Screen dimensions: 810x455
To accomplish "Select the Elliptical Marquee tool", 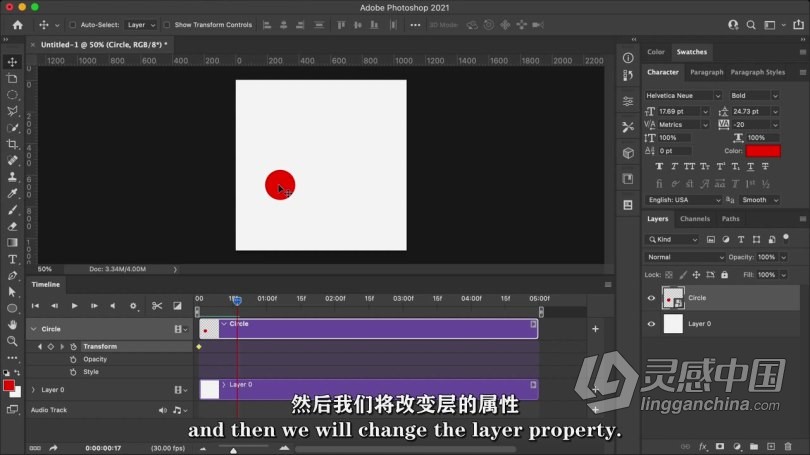I will click(12, 95).
